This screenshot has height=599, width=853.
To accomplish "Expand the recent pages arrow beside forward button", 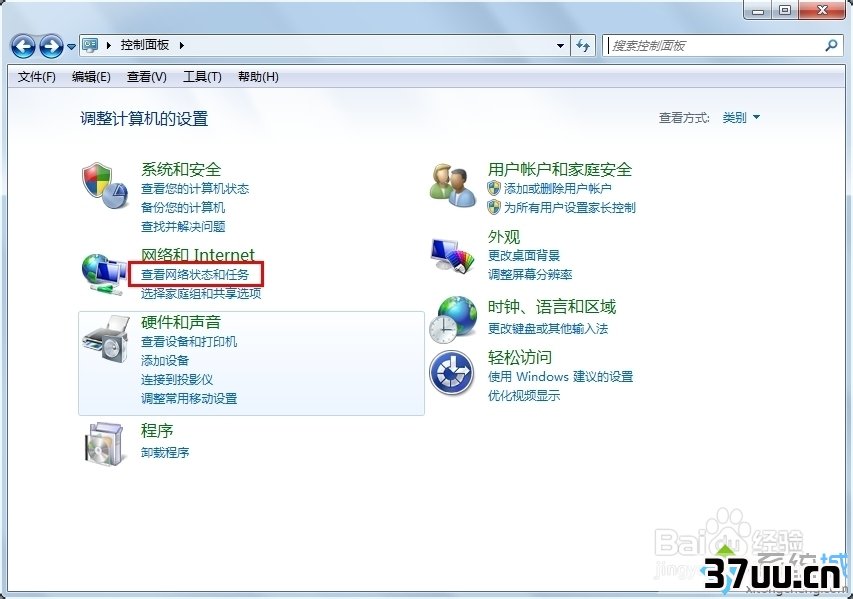I will coord(71,47).
